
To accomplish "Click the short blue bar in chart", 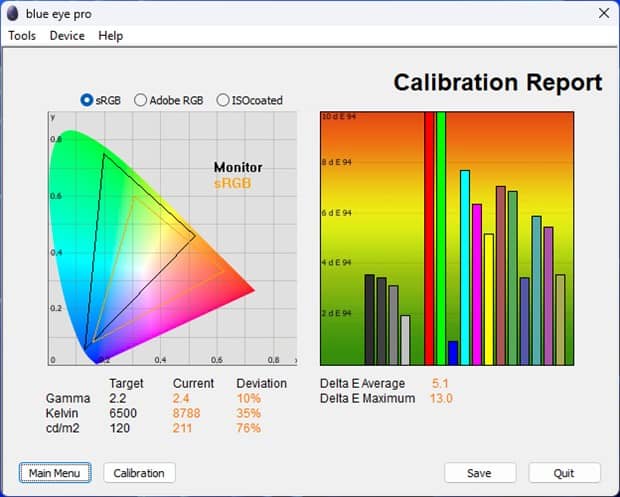I will [453, 353].
